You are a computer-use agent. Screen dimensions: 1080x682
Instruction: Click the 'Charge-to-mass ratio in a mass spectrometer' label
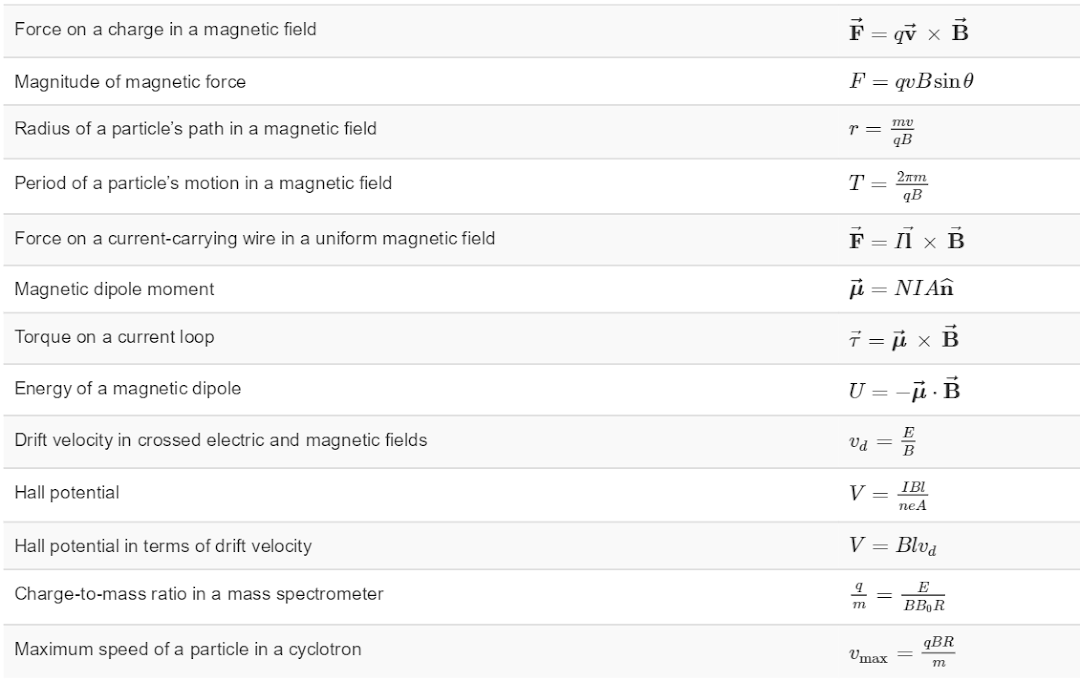199,594
